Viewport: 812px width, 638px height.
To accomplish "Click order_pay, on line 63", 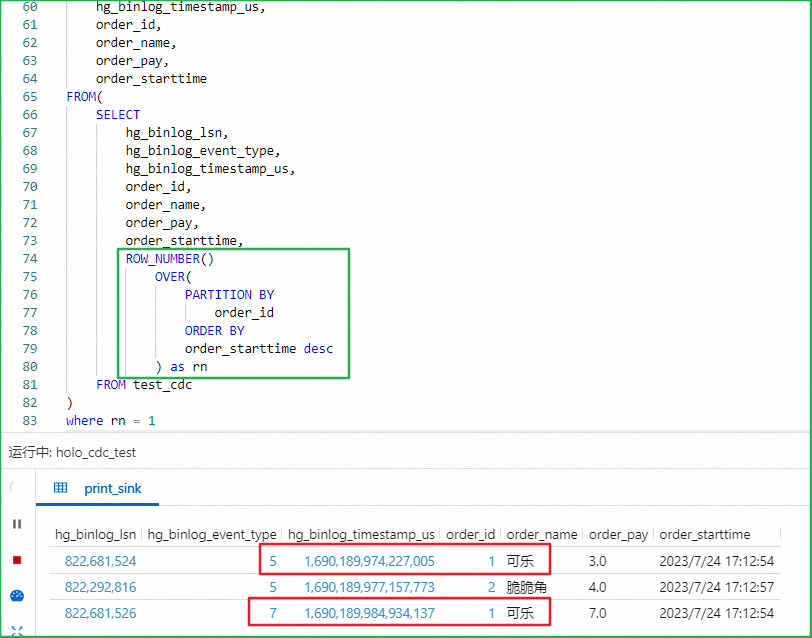I will pos(133,61).
